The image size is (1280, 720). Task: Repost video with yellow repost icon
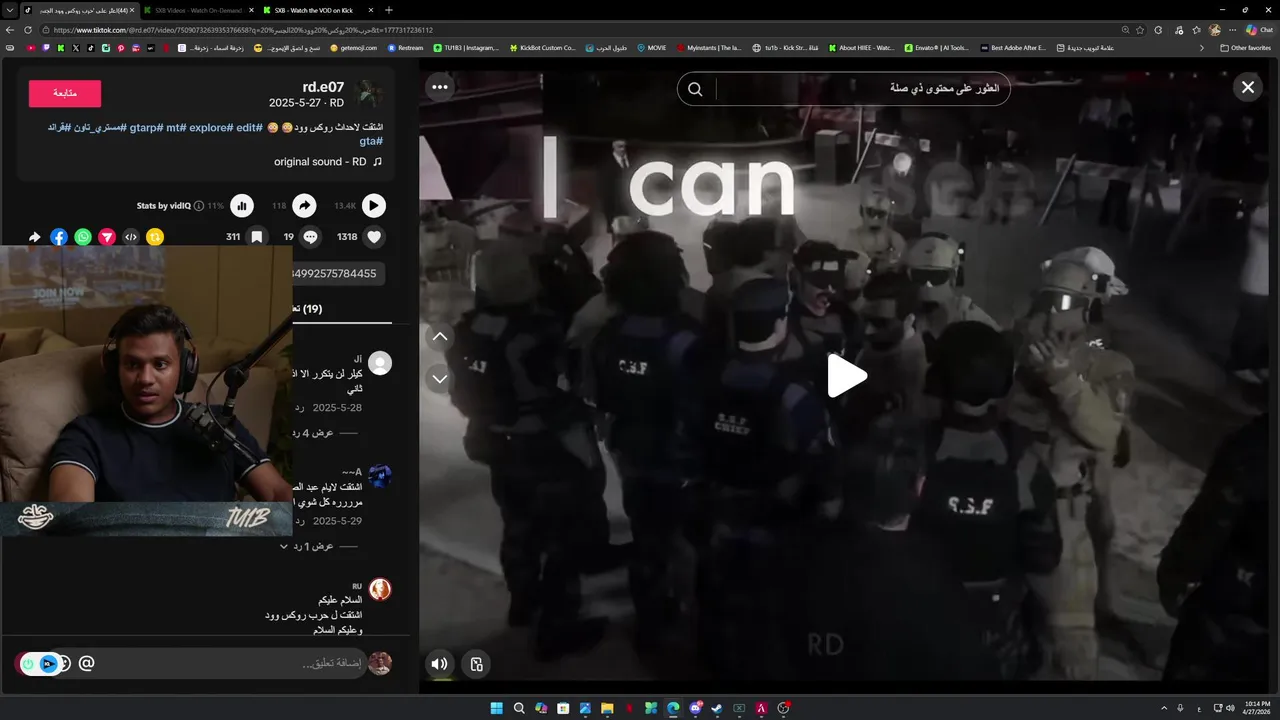pos(155,237)
